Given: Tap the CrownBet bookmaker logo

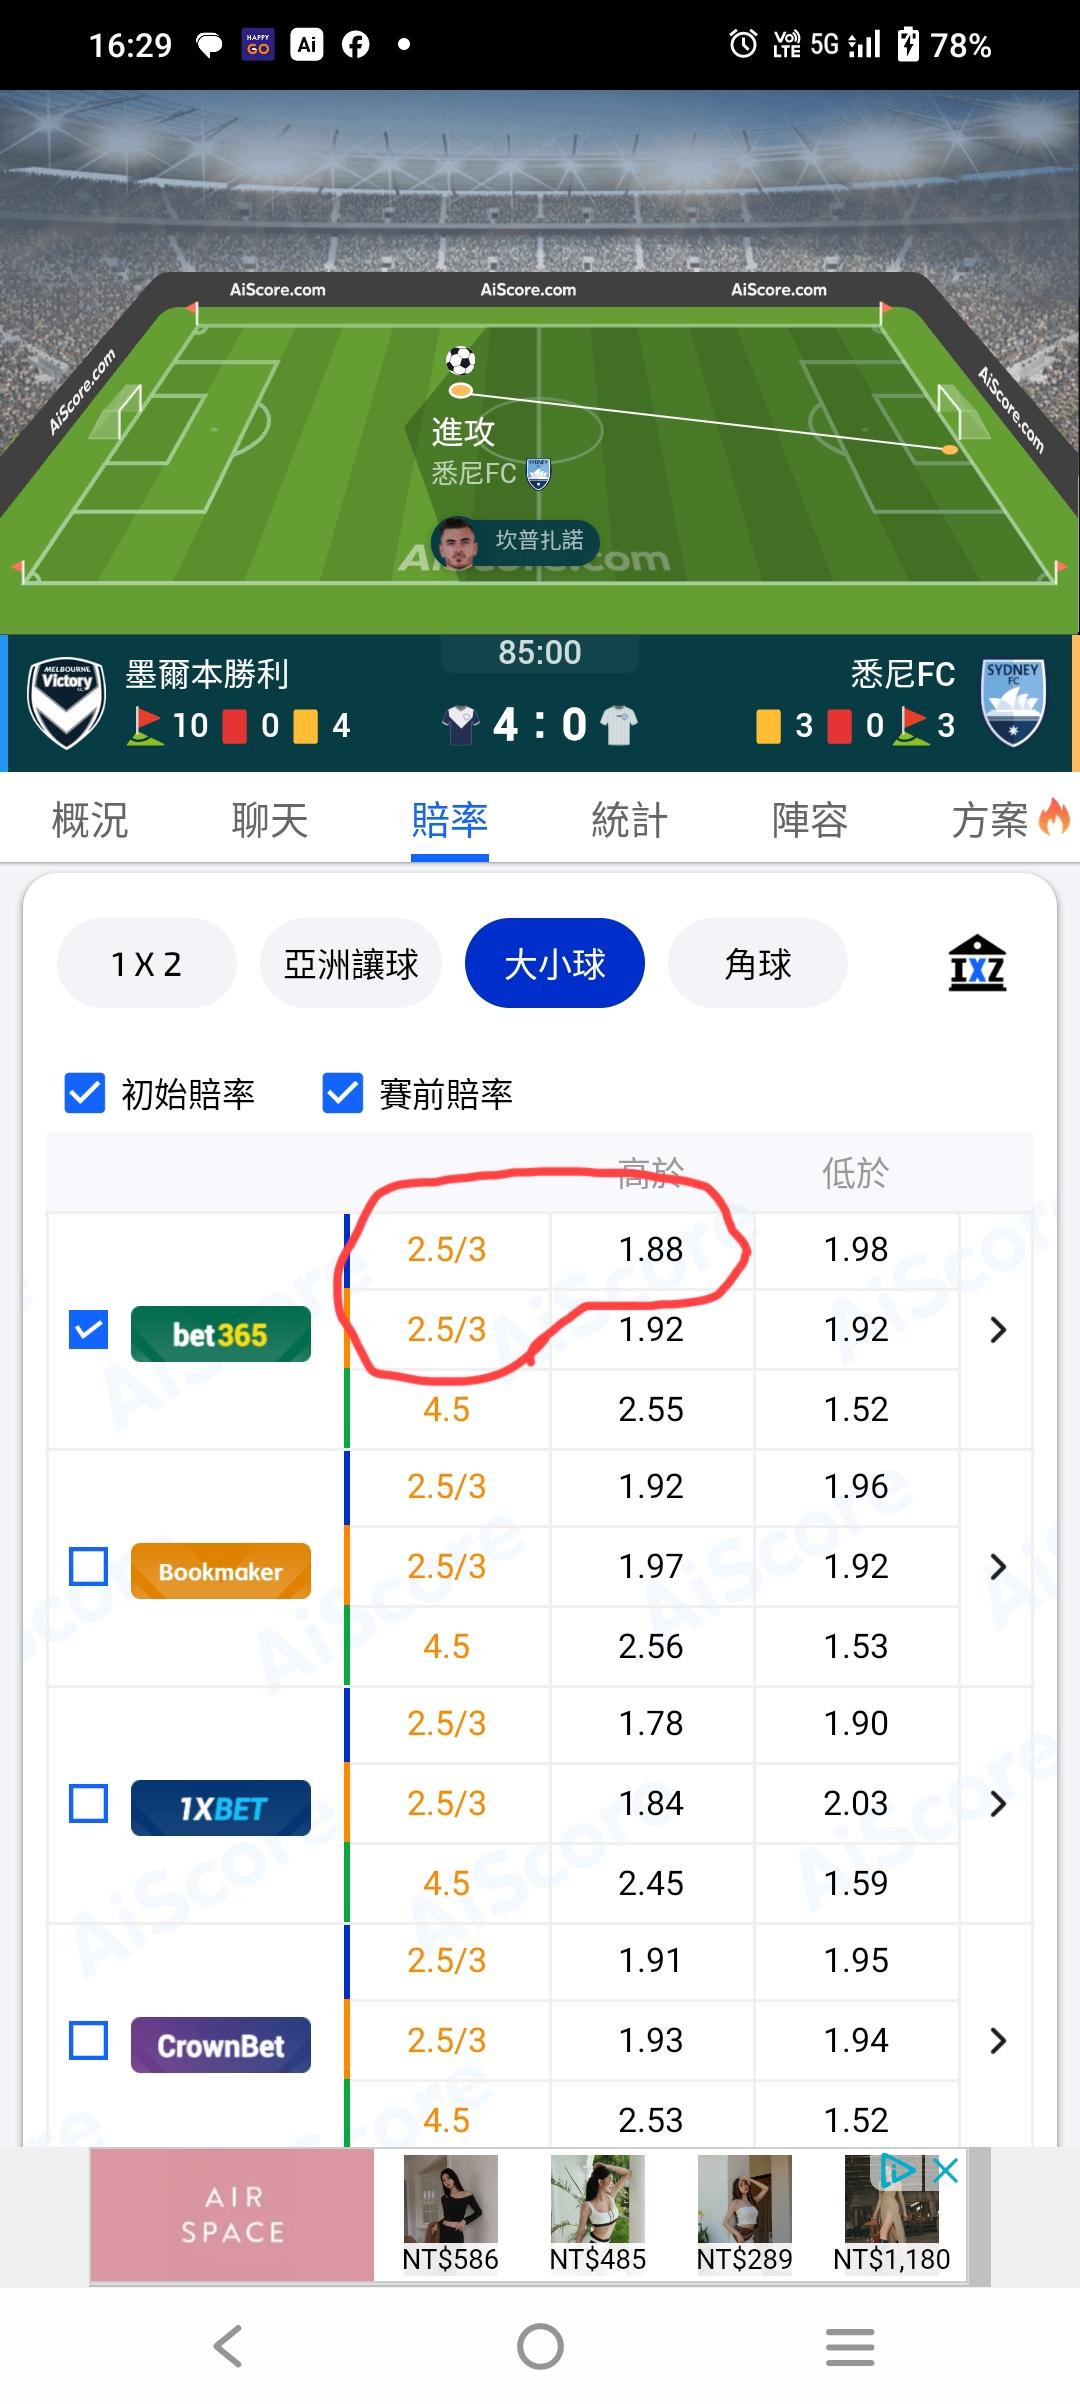Looking at the screenshot, I should coord(220,2045).
